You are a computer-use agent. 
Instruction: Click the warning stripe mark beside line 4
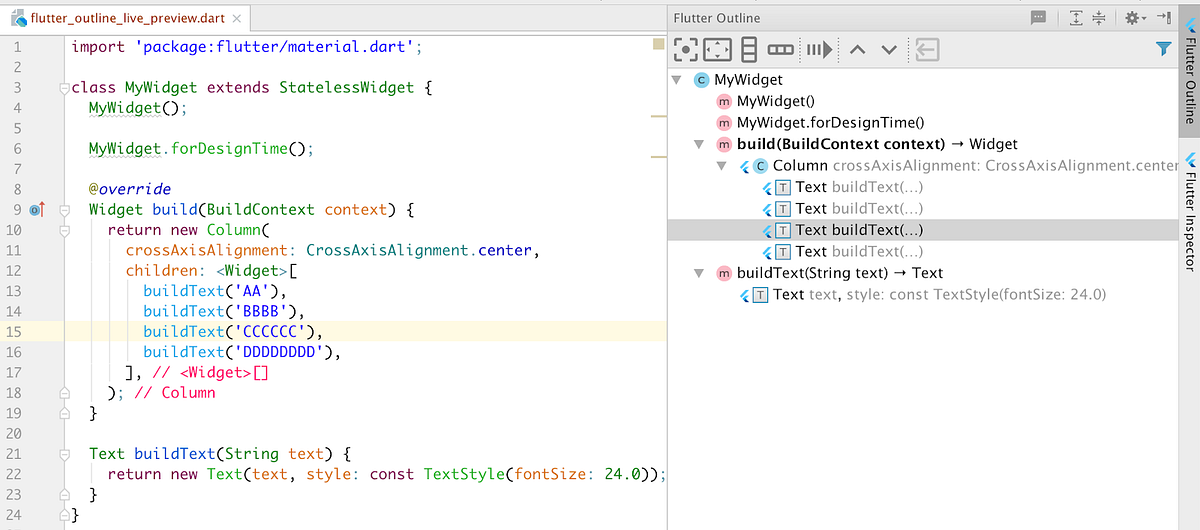point(657,117)
